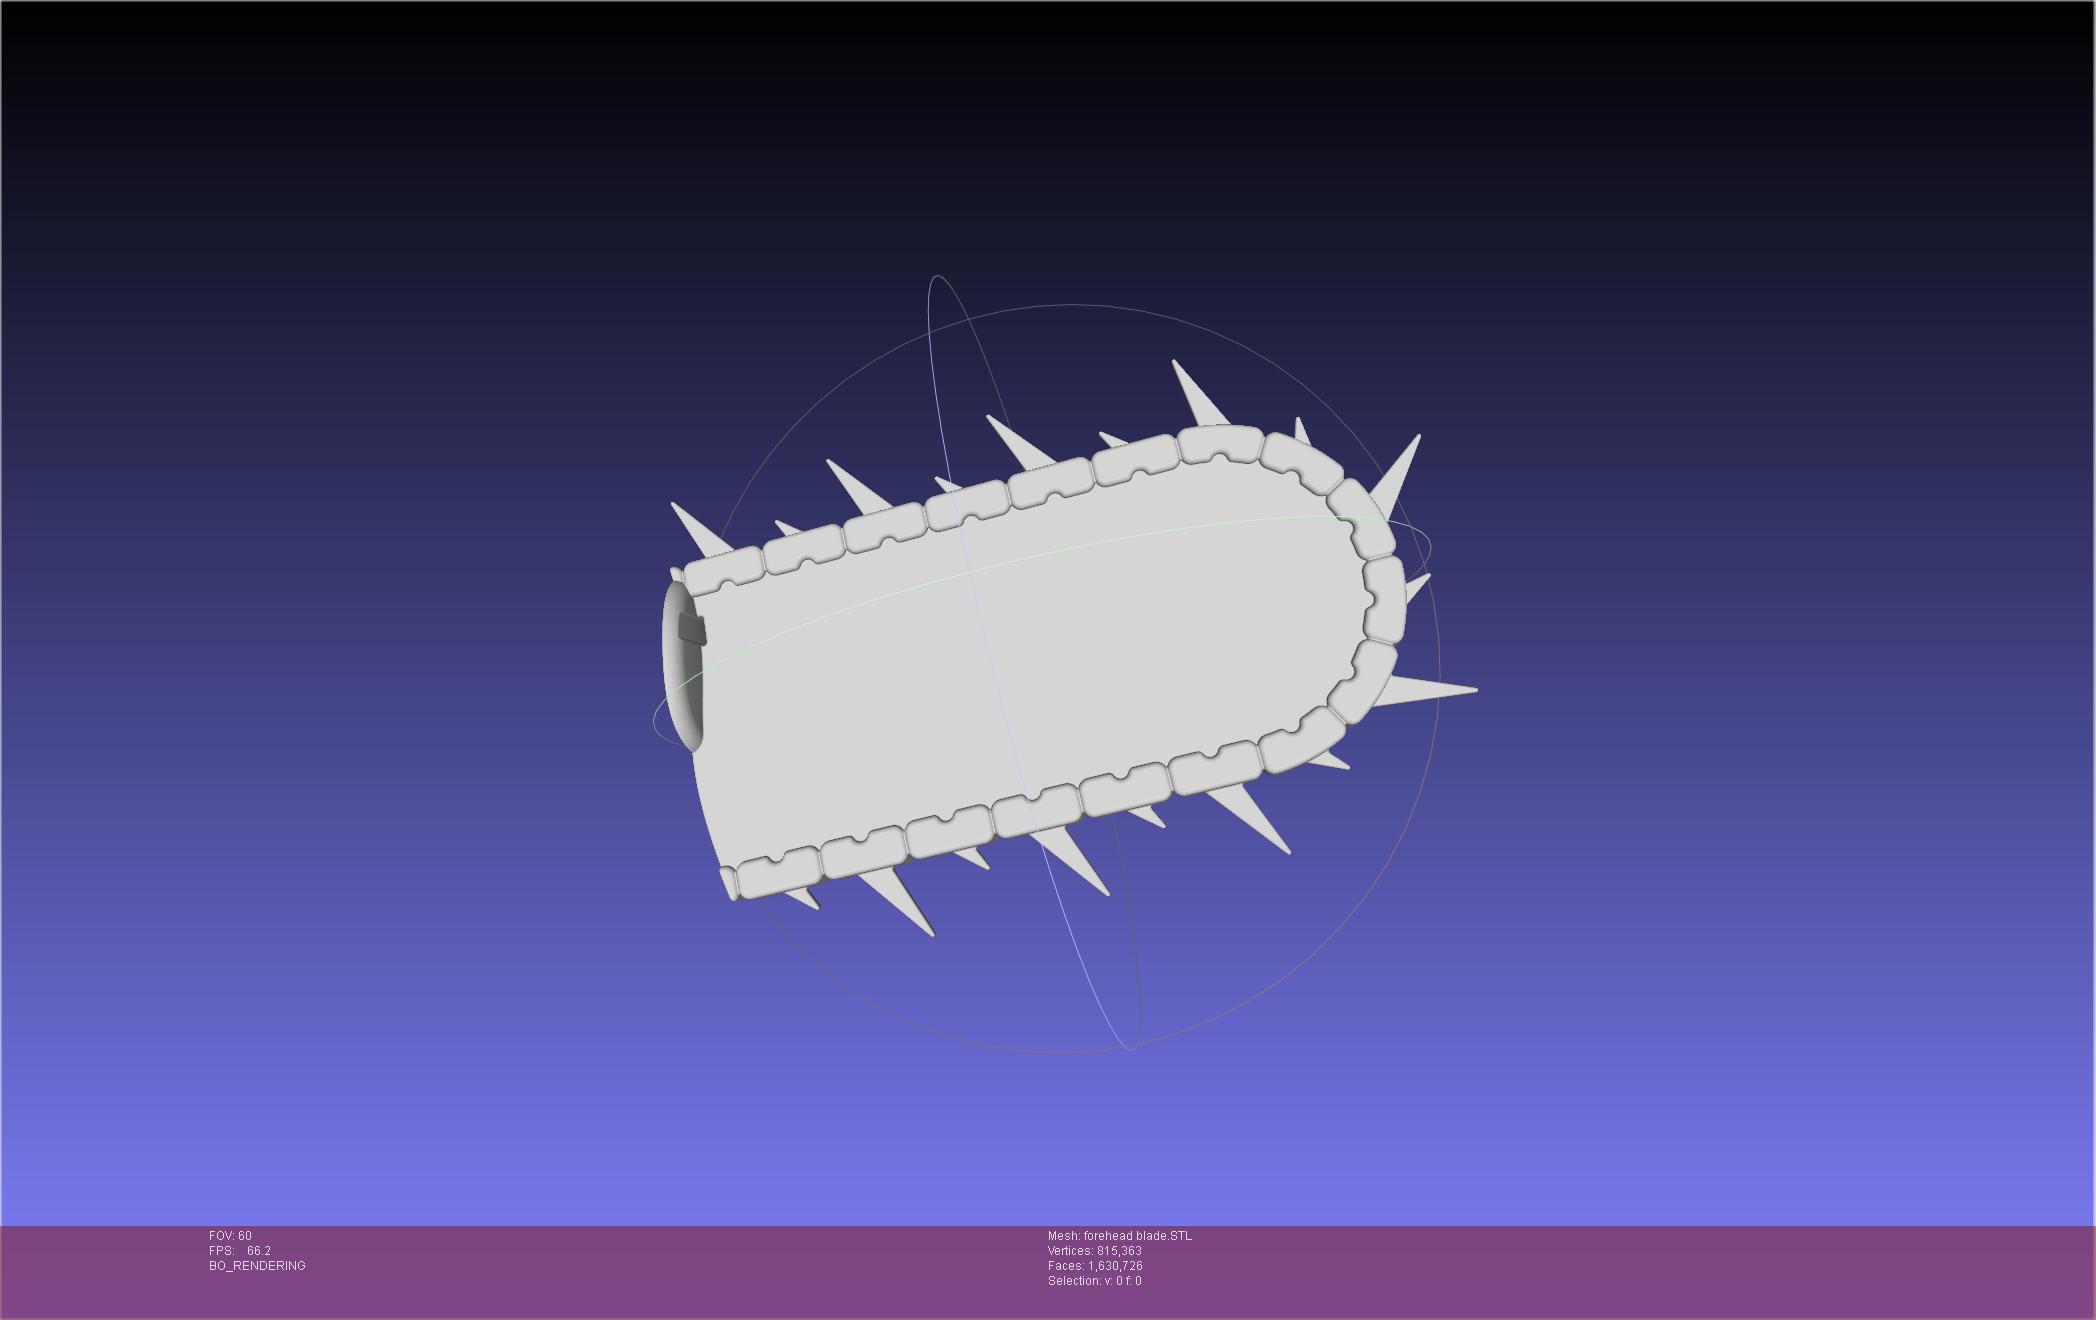Click empty dark background above the model

1048,150
